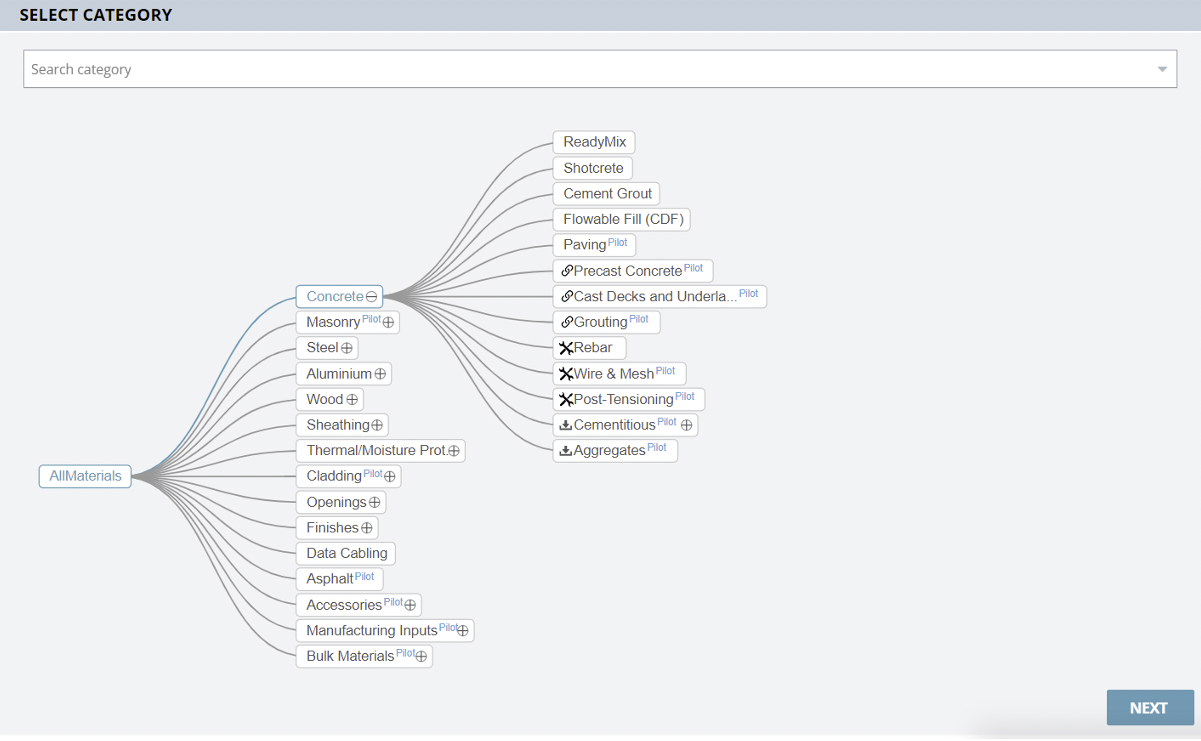Click the link icon next to Grouting

coord(567,322)
